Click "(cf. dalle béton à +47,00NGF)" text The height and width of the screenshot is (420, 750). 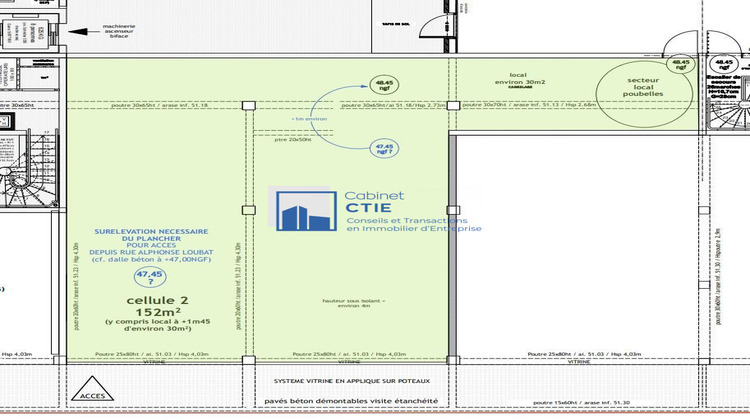(151, 260)
